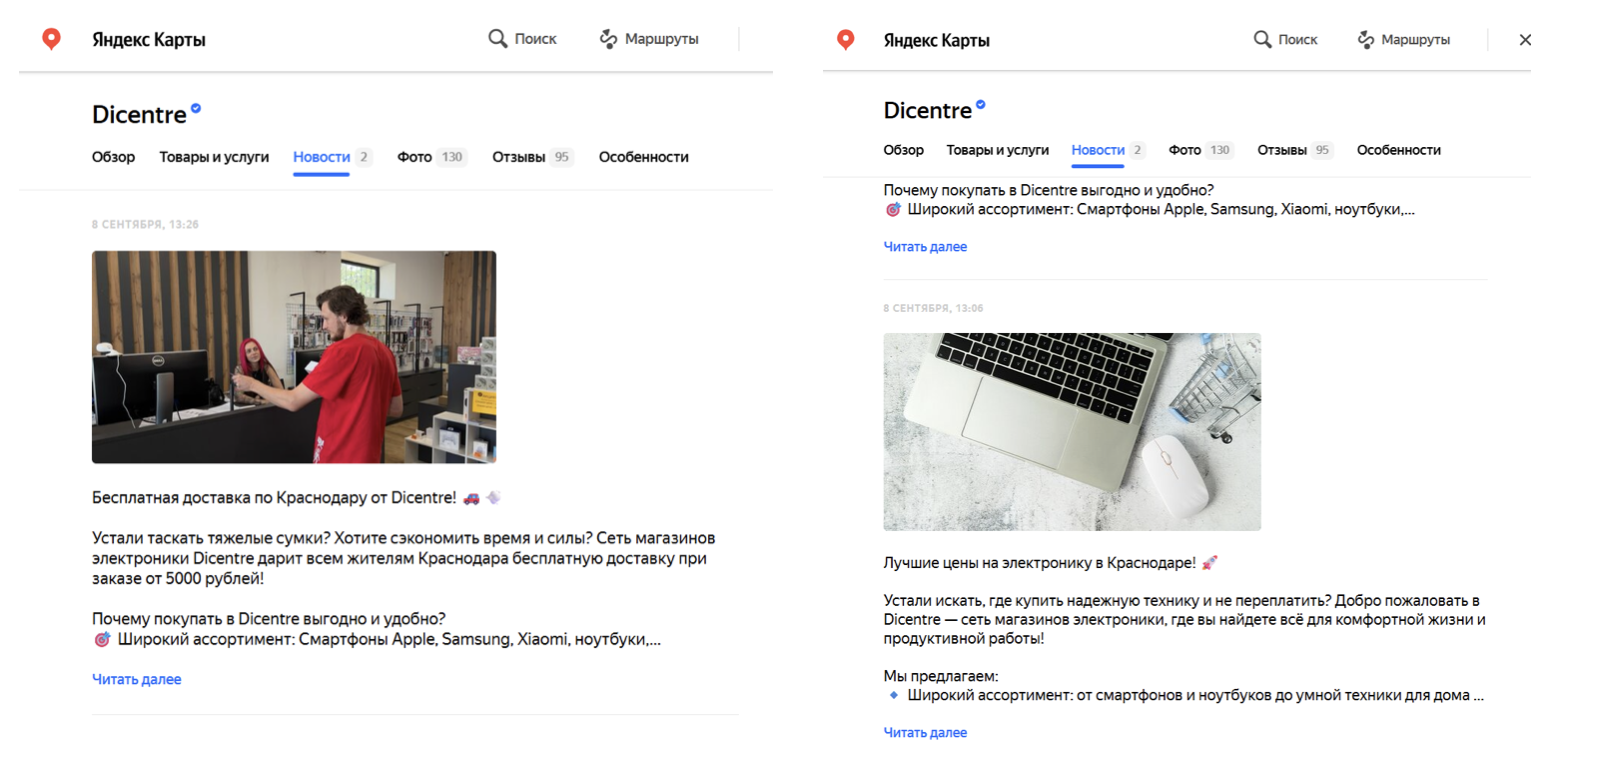Click the date 8 СЕНТЯБРЯ, 13:26
This screenshot has height=770, width=1598.
(145, 224)
